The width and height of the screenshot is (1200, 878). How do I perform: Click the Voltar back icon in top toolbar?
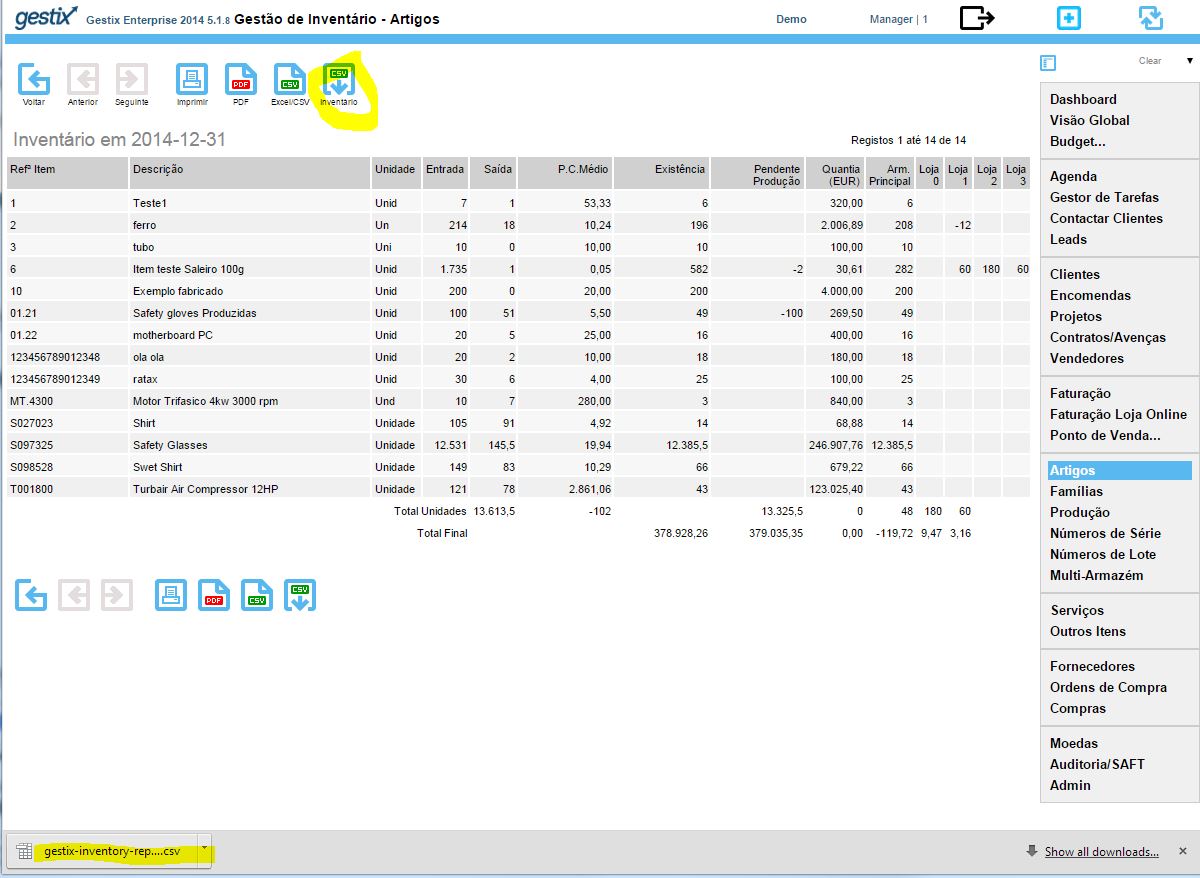coord(34,80)
